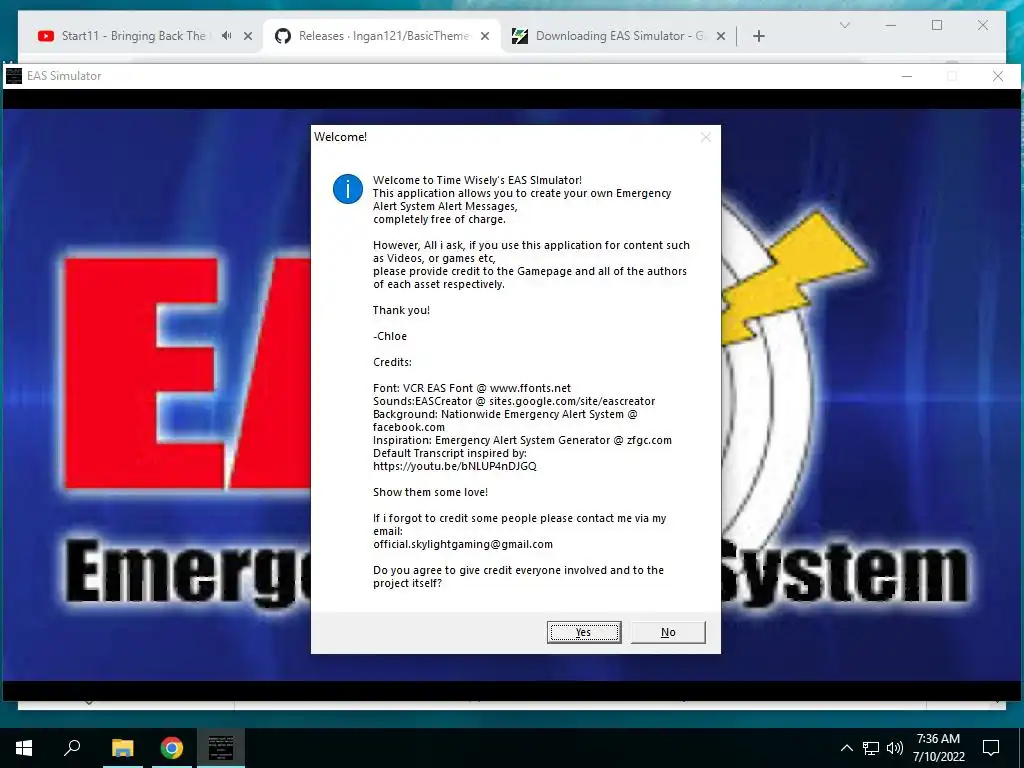Open the Windows Start menu

pyautogui.click(x=24, y=748)
